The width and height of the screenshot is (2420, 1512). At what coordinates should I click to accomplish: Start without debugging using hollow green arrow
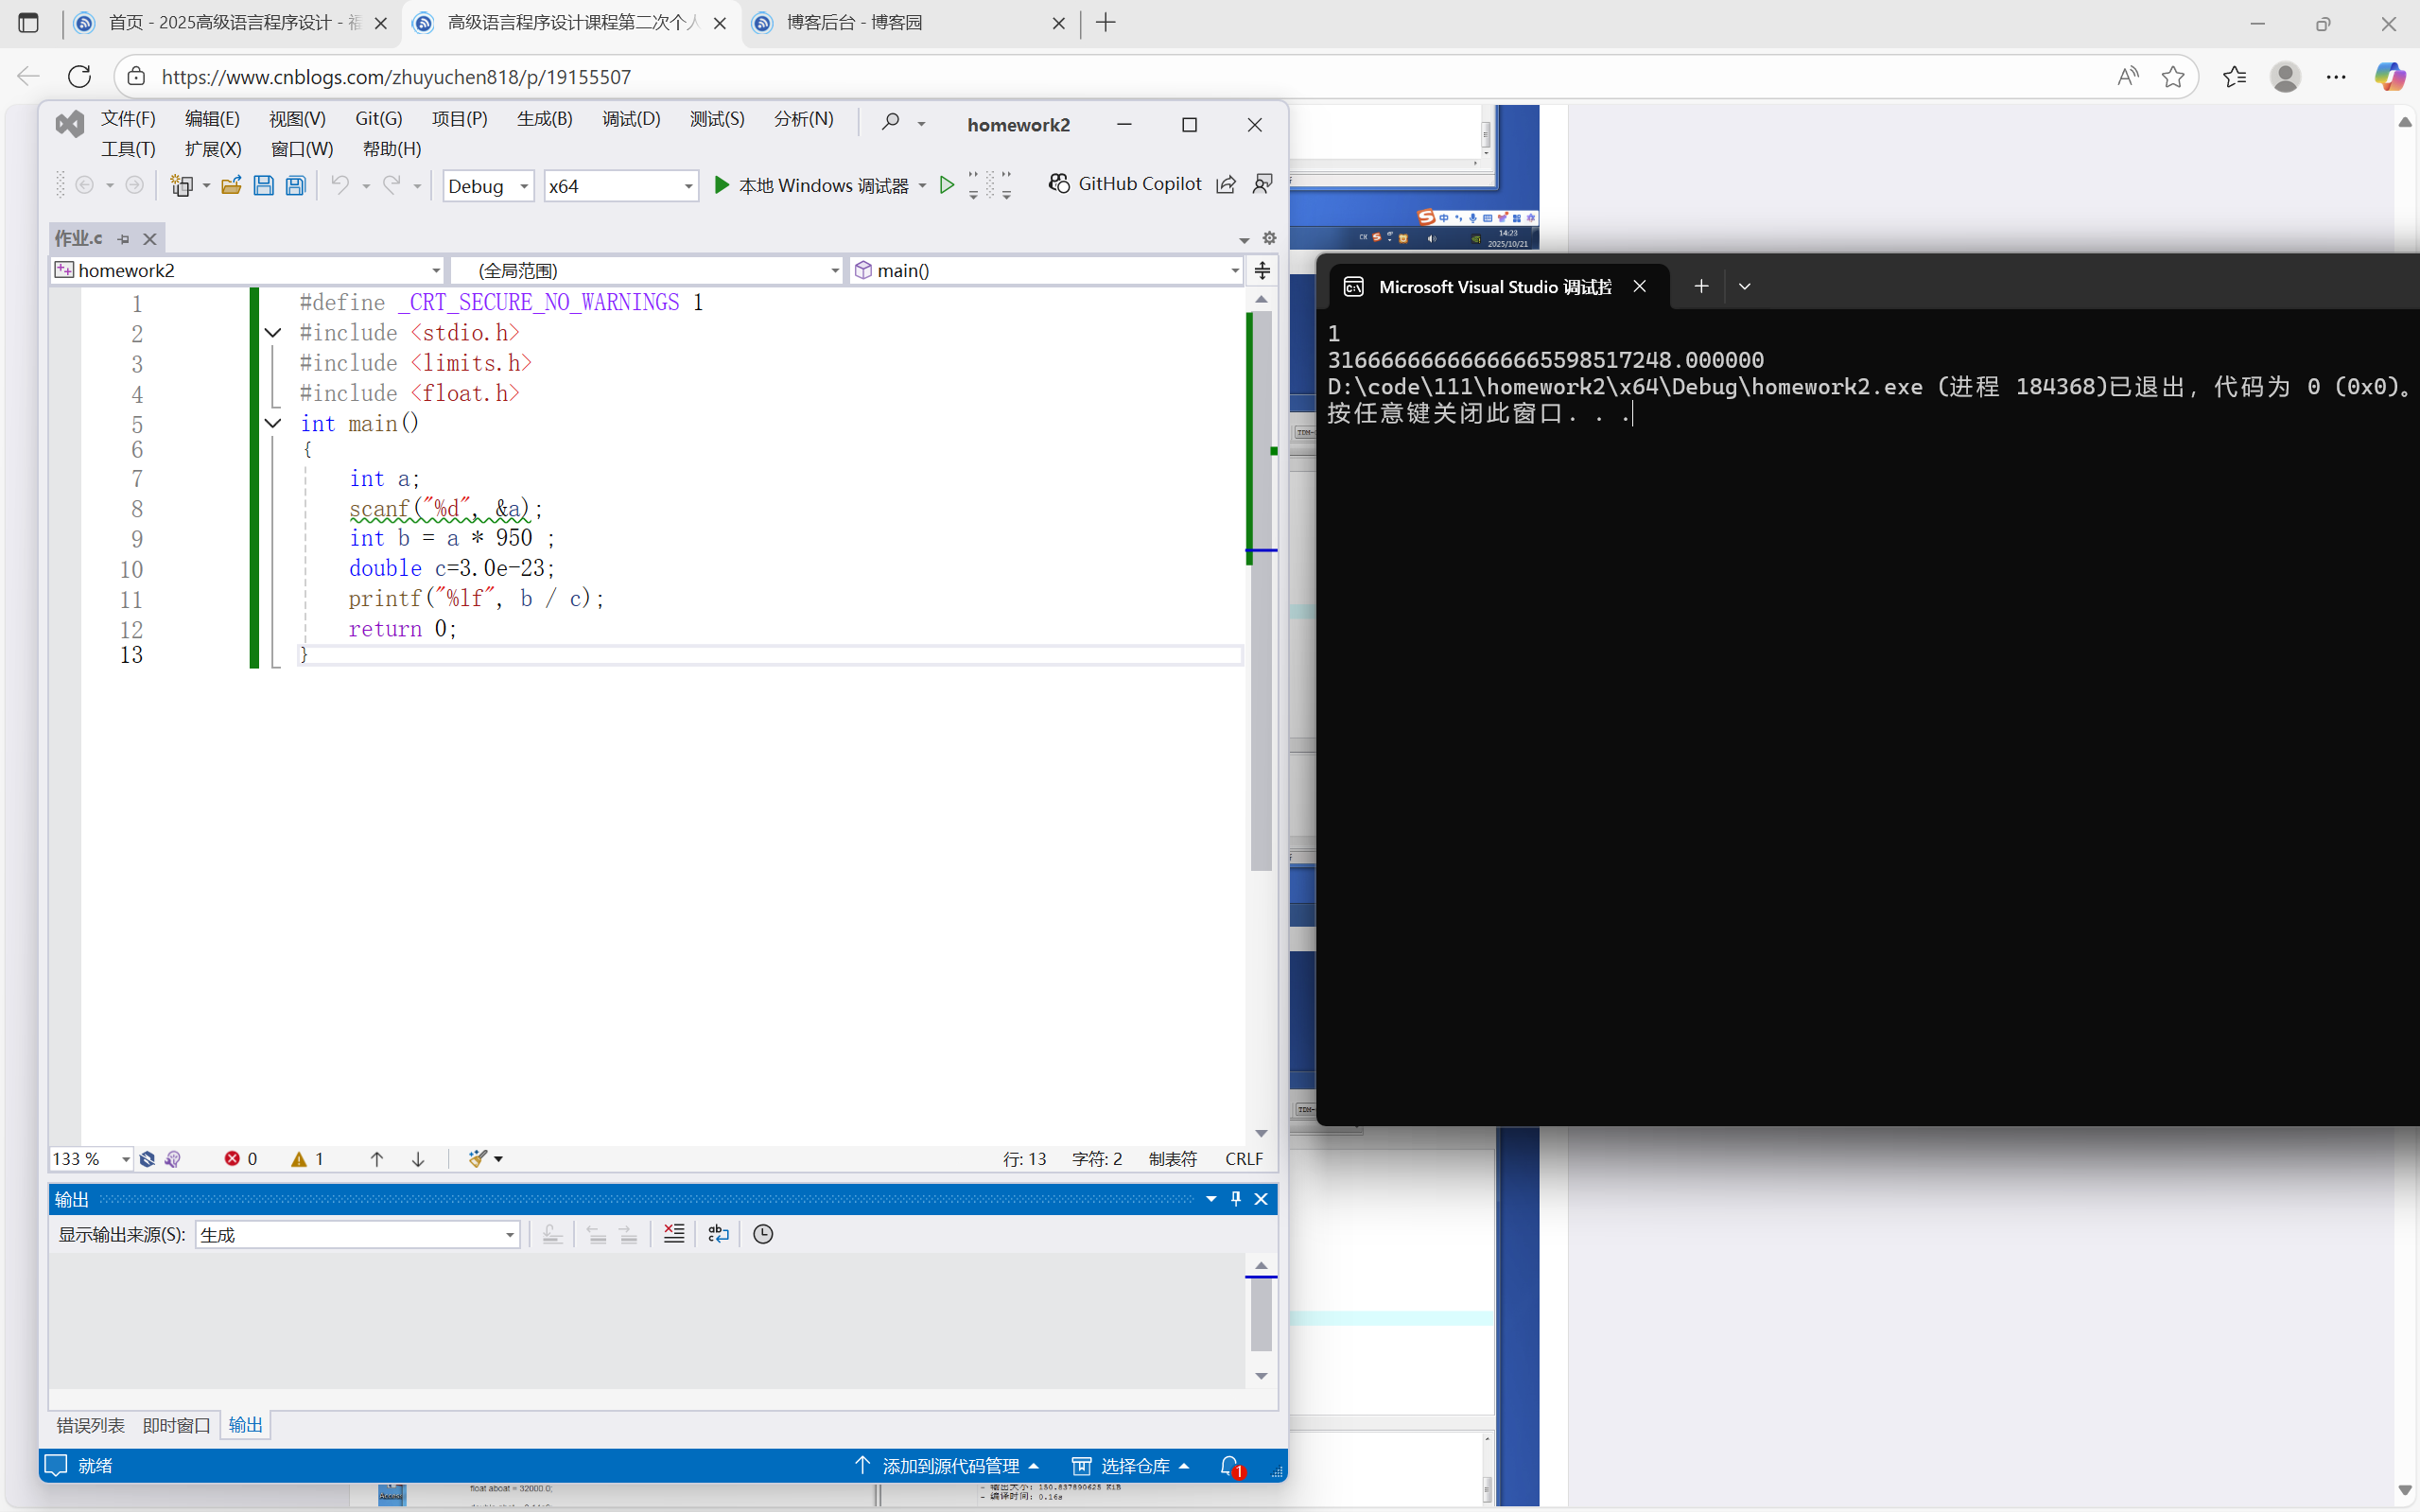946,185
